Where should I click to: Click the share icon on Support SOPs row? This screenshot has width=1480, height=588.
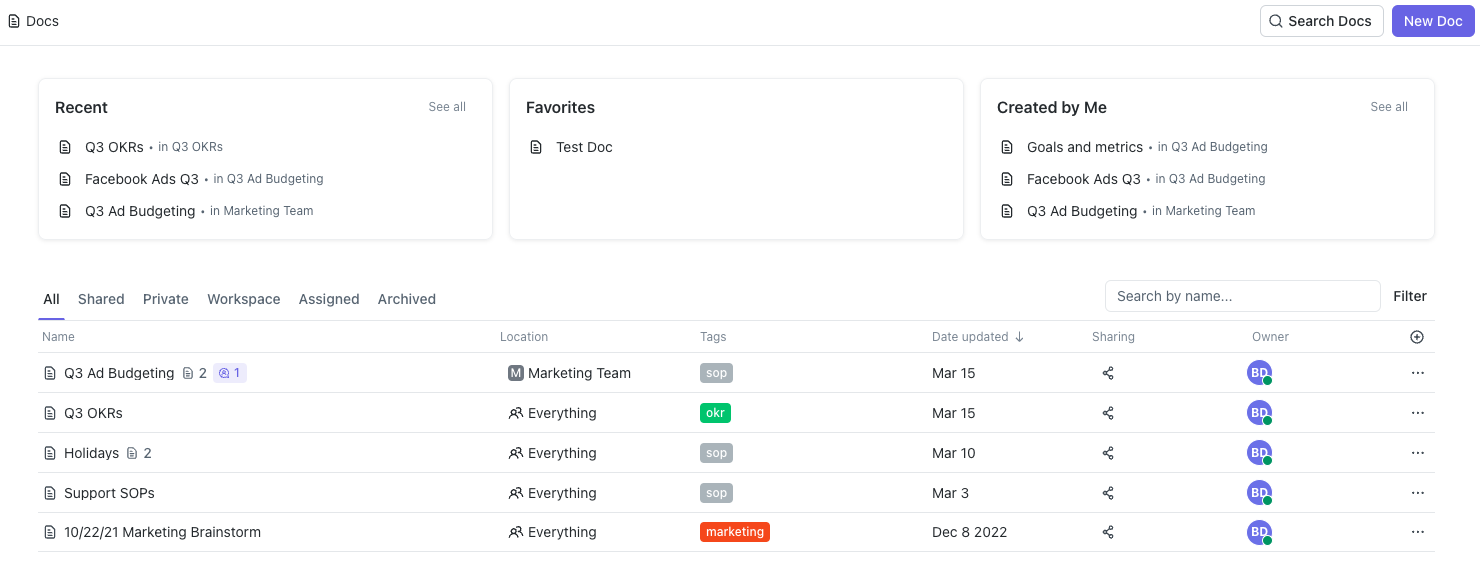1108,492
